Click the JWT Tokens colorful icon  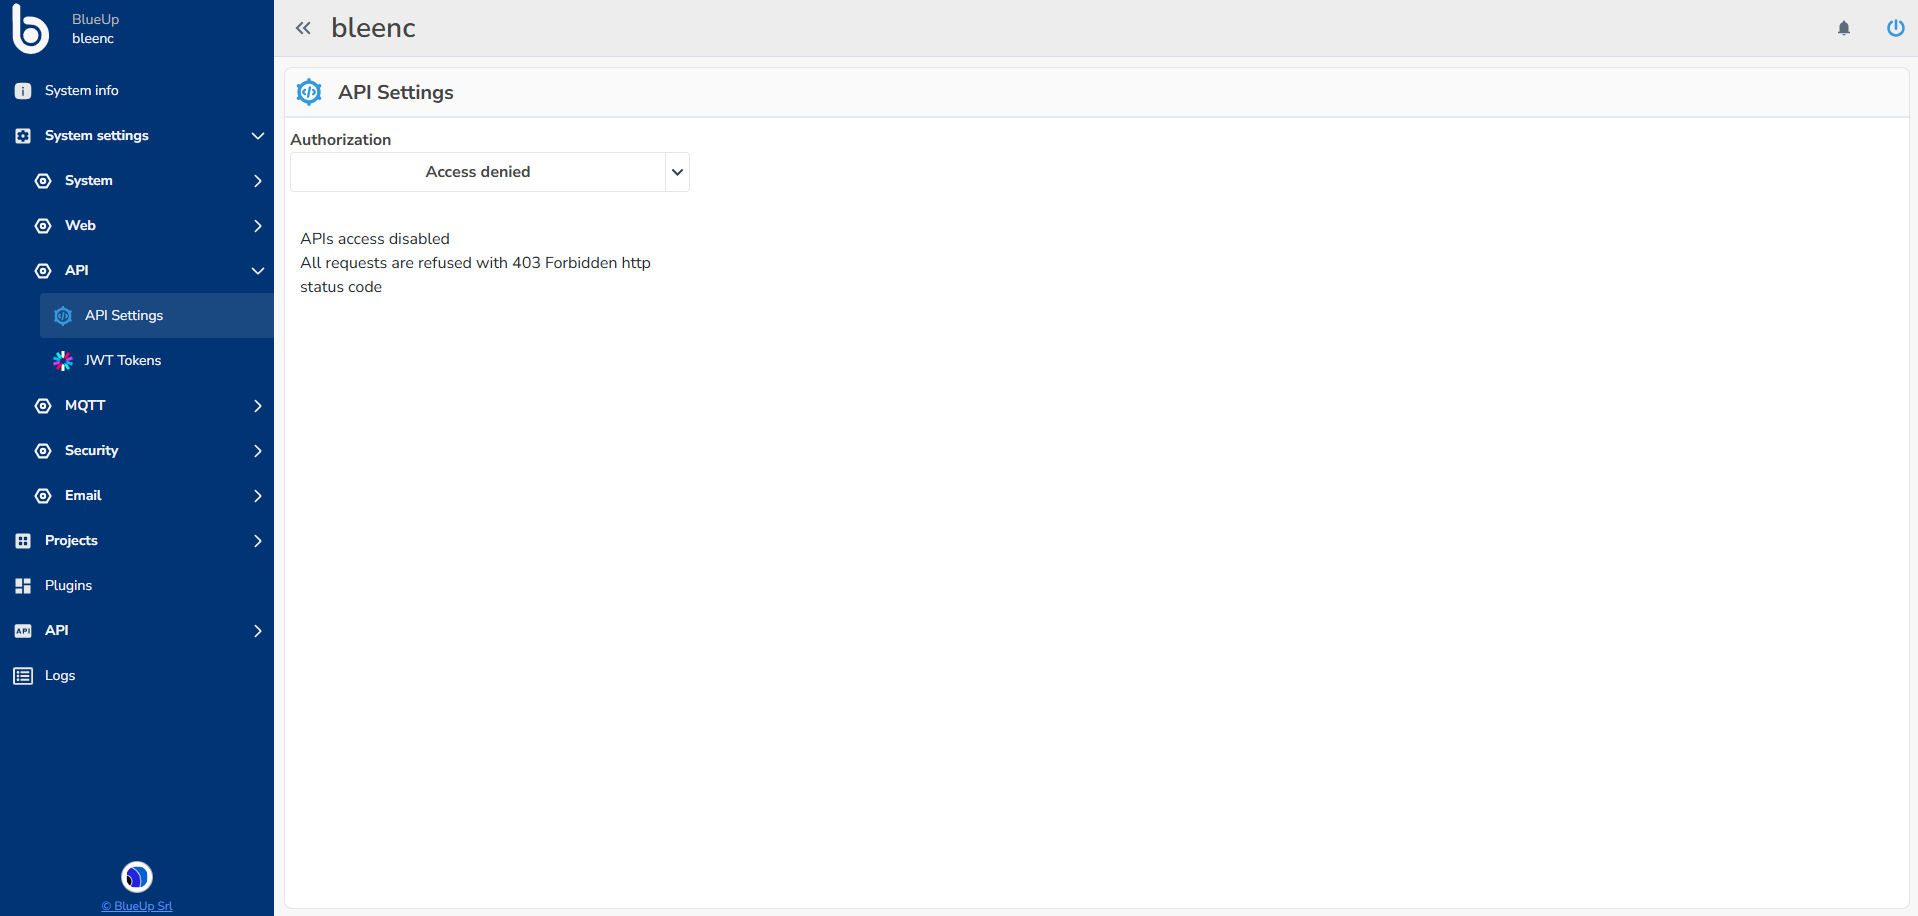click(x=62, y=361)
